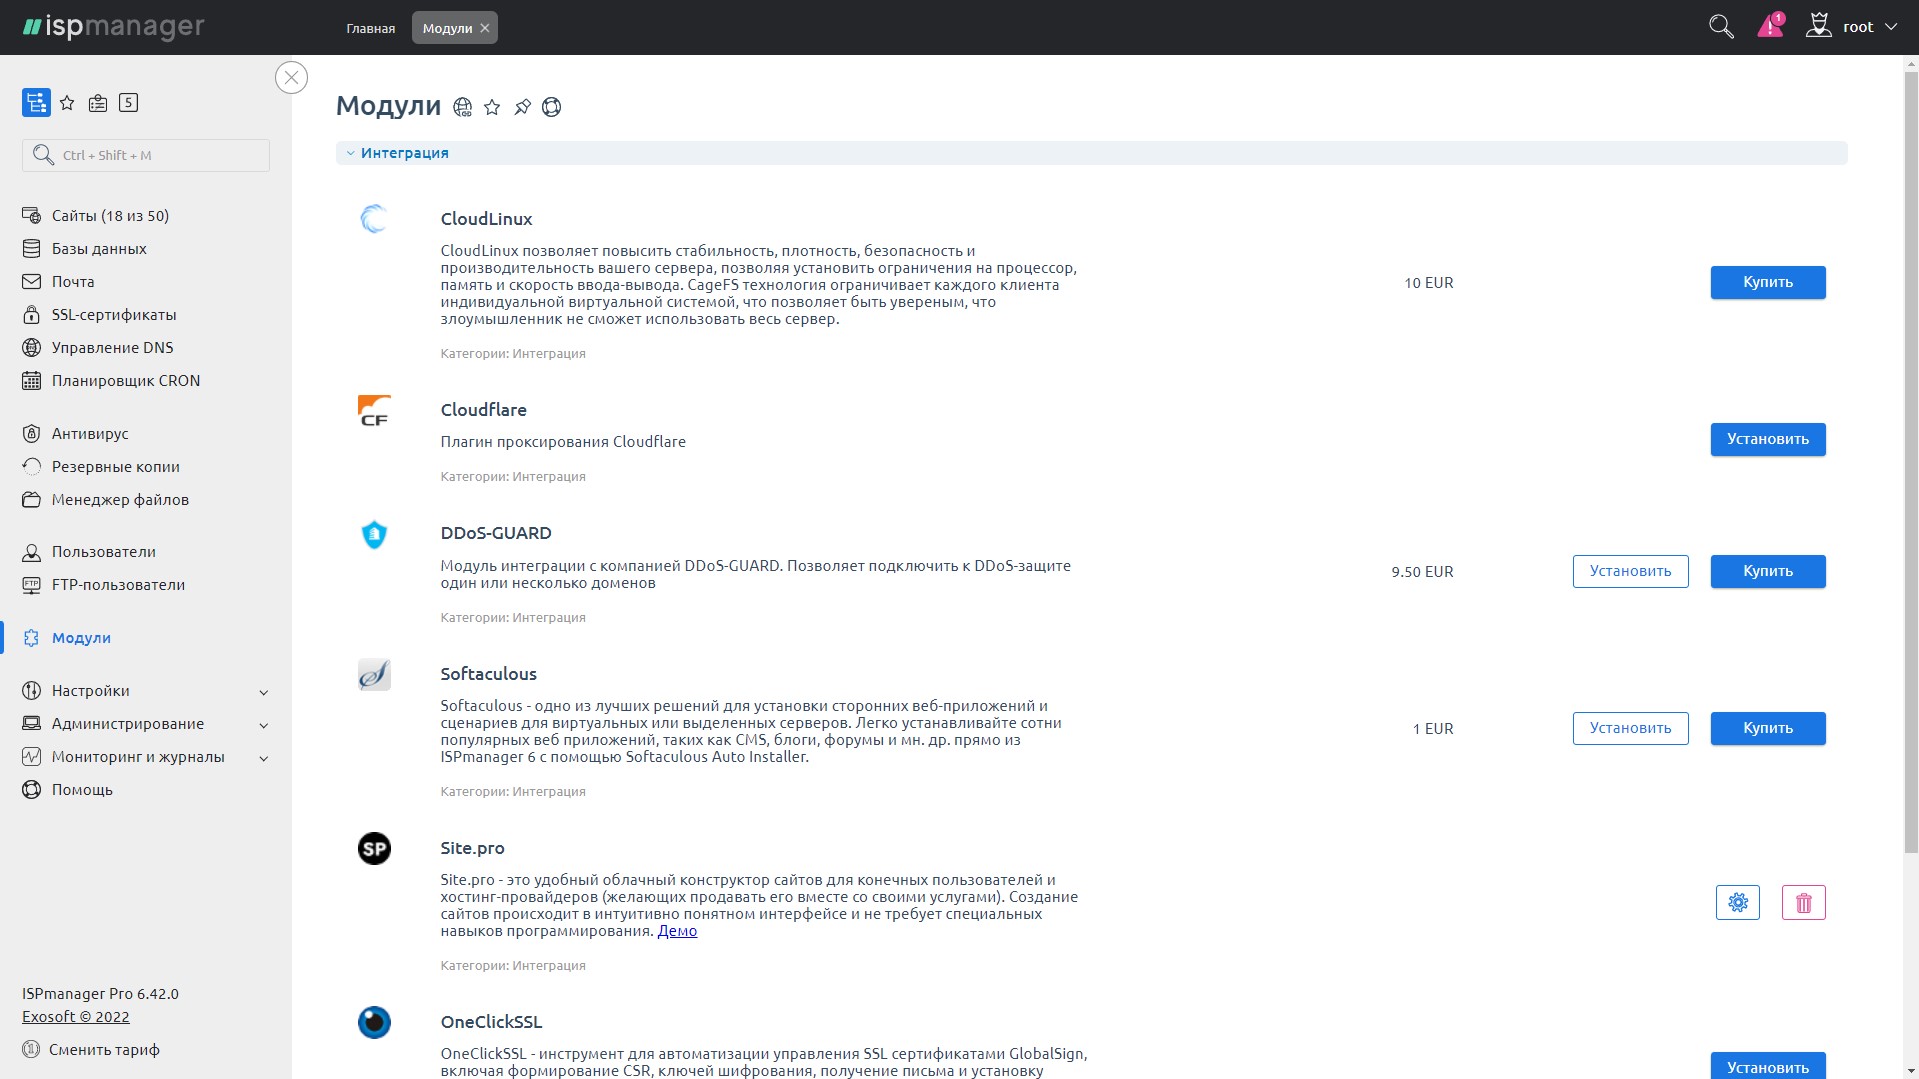1919x1079 pixels.
Task: Open the root user dropdown
Action: pos(1856,27)
